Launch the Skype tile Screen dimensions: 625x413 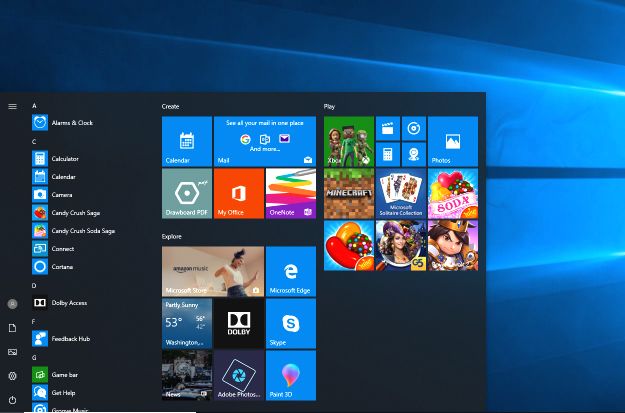coord(291,323)
